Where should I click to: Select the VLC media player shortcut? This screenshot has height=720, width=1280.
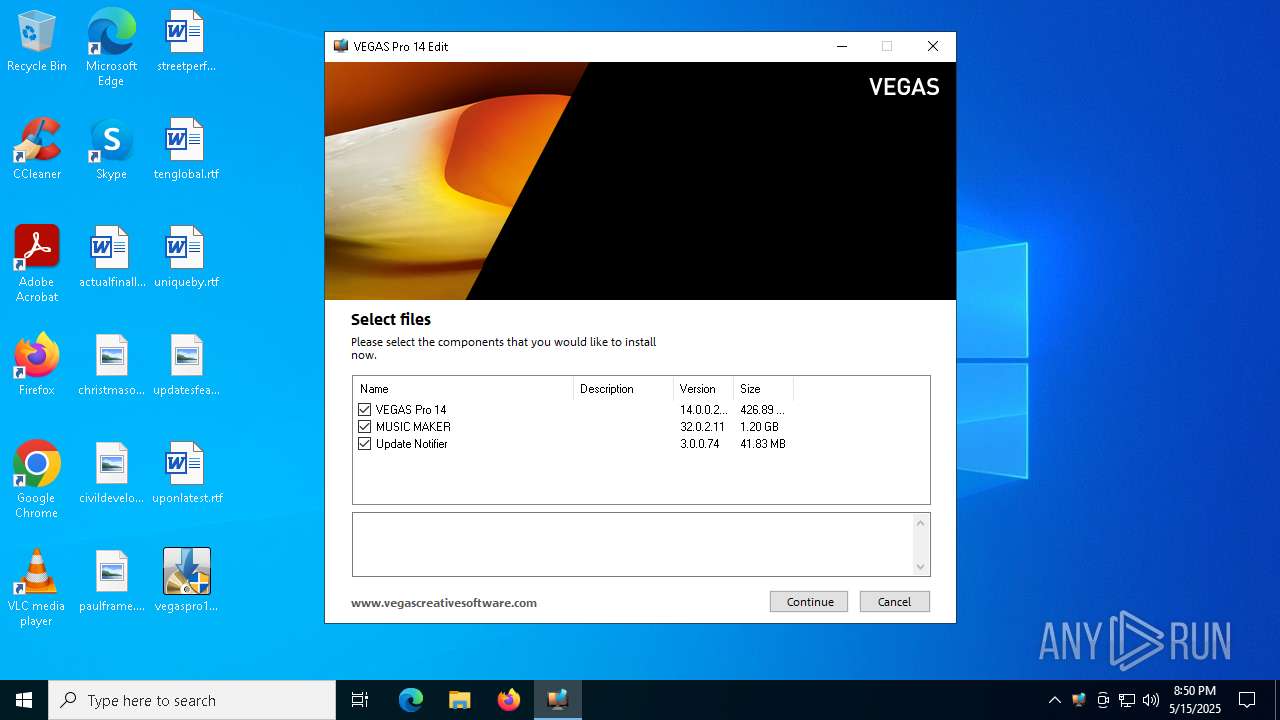click(37, 588)
